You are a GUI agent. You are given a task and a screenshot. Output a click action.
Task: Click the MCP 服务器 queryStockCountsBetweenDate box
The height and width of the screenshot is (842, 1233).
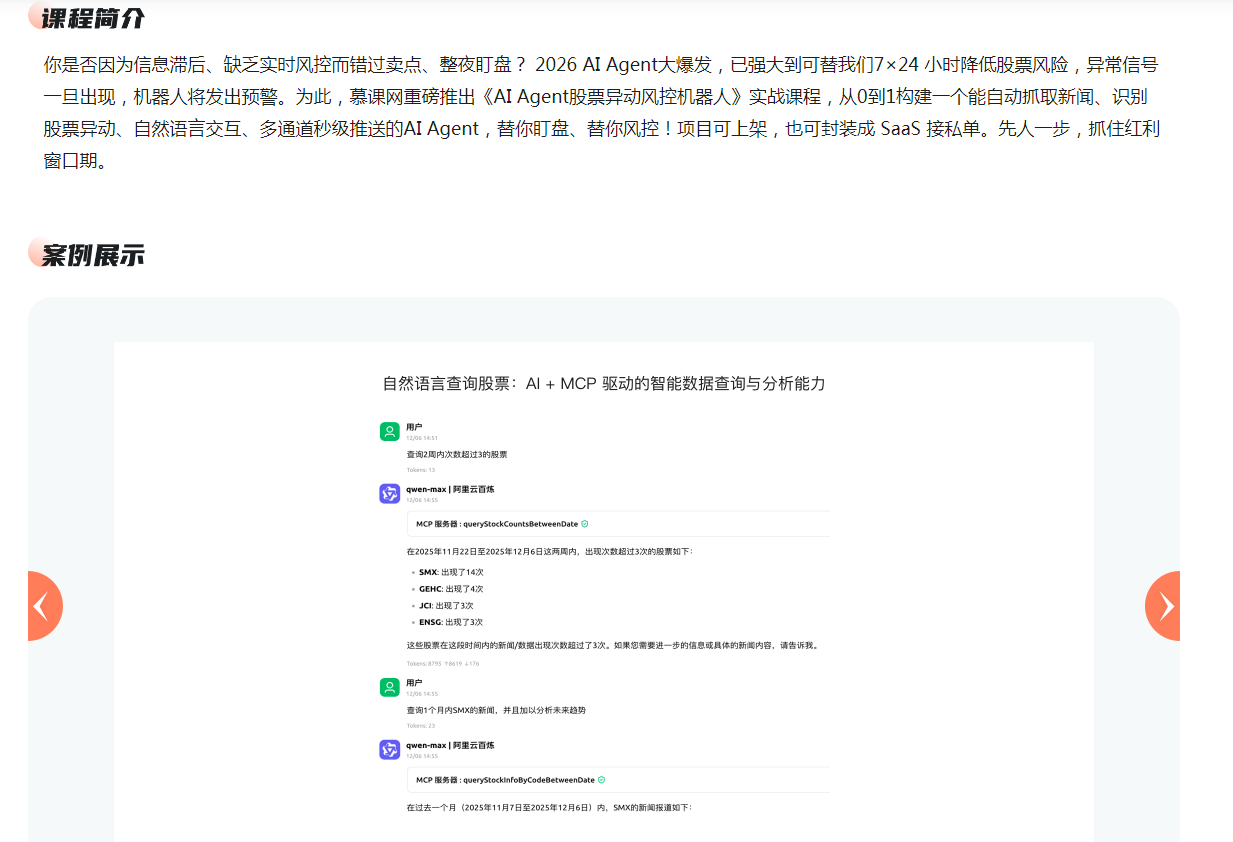(x=618, y=524)
